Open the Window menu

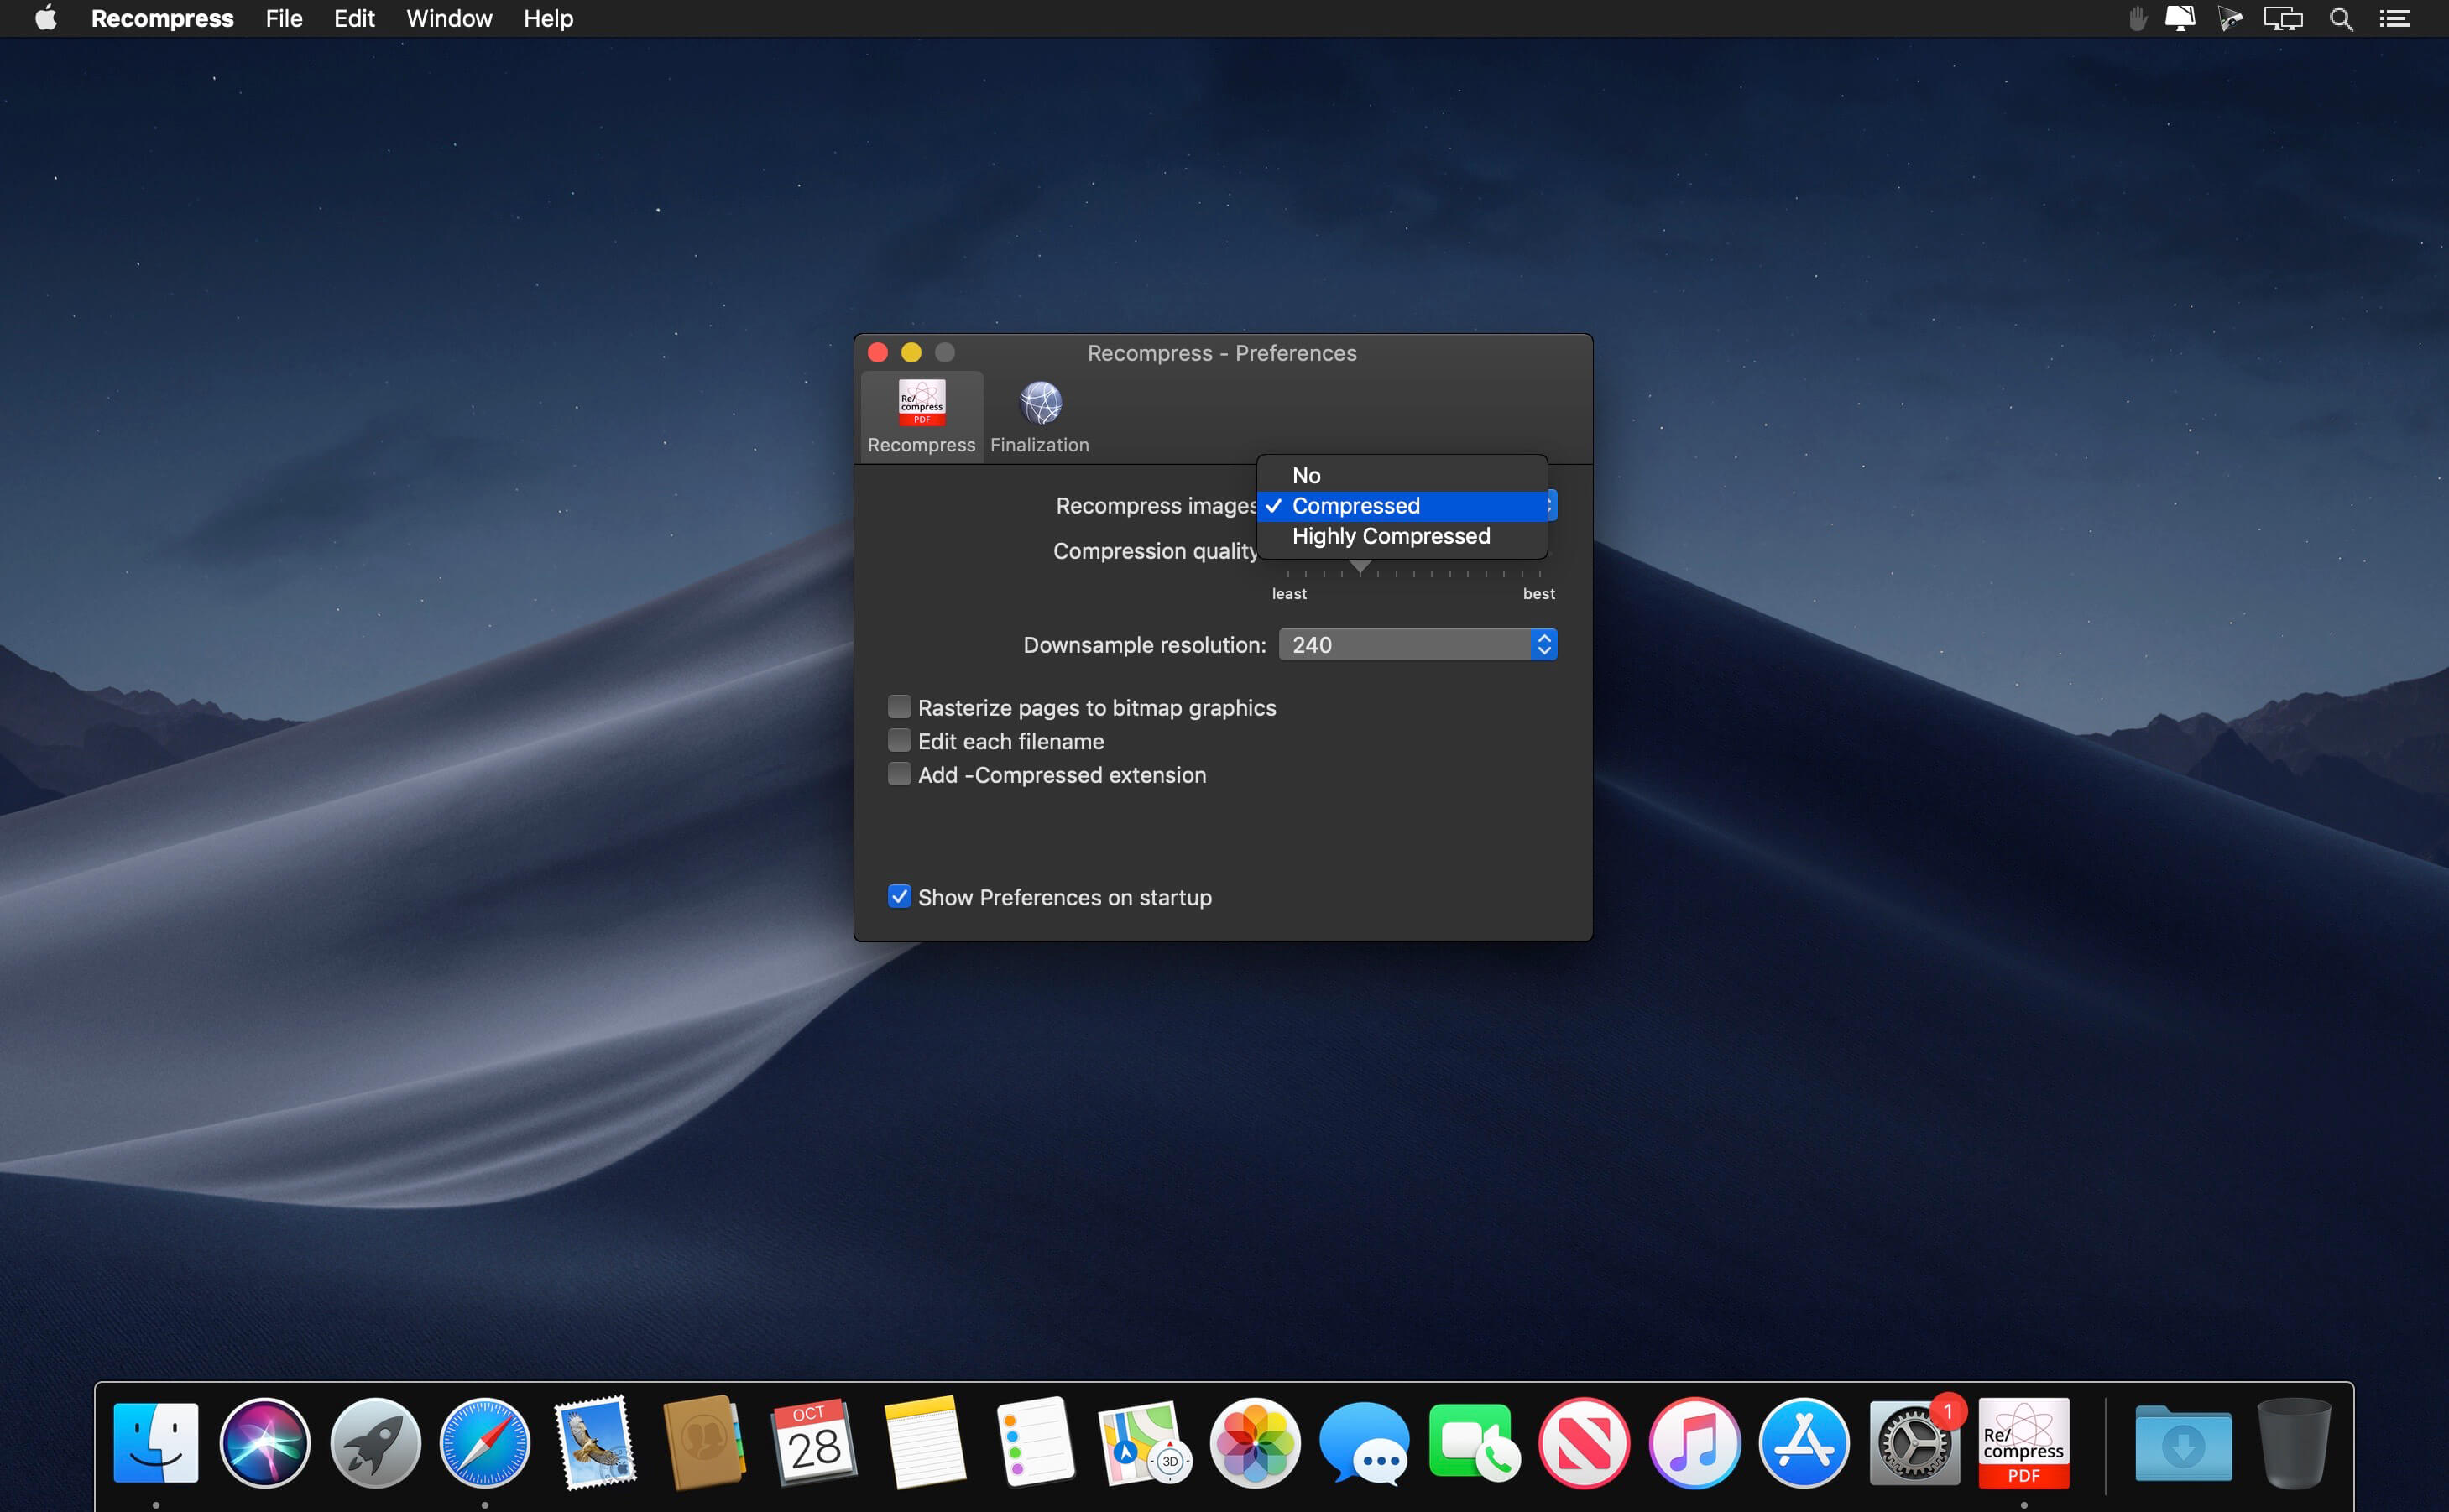point(449,19)
